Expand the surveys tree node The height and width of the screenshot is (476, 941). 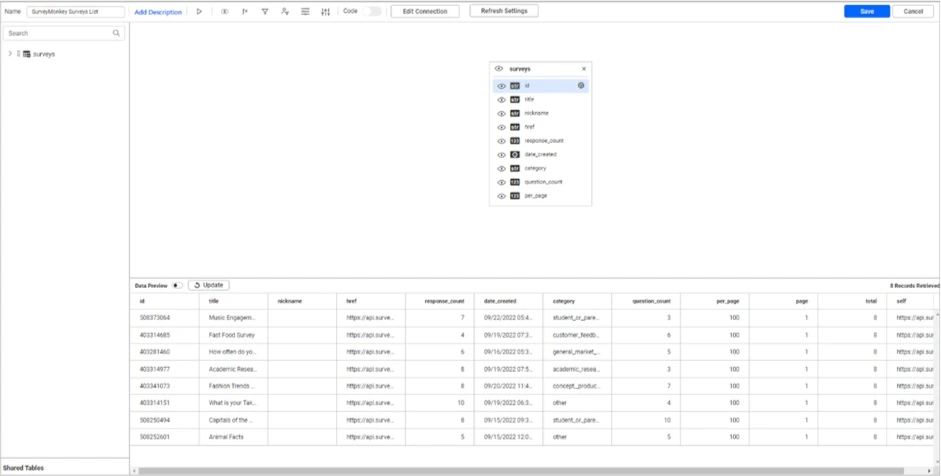pyautogui.click(x=10, y=54)
